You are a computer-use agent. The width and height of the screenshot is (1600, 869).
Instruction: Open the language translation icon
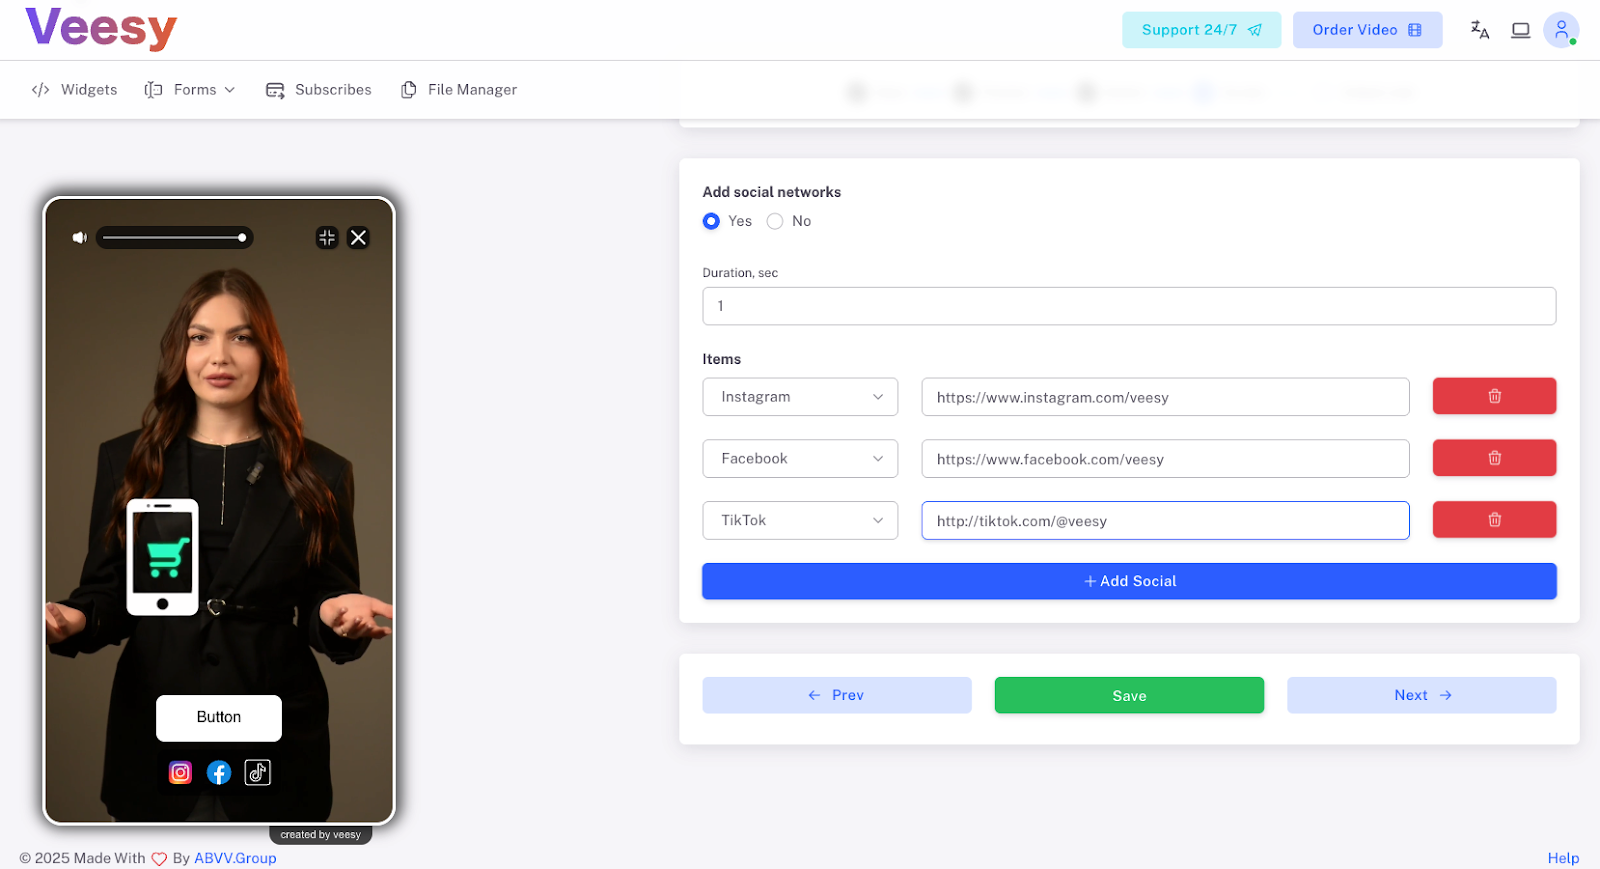(1480, 30)
